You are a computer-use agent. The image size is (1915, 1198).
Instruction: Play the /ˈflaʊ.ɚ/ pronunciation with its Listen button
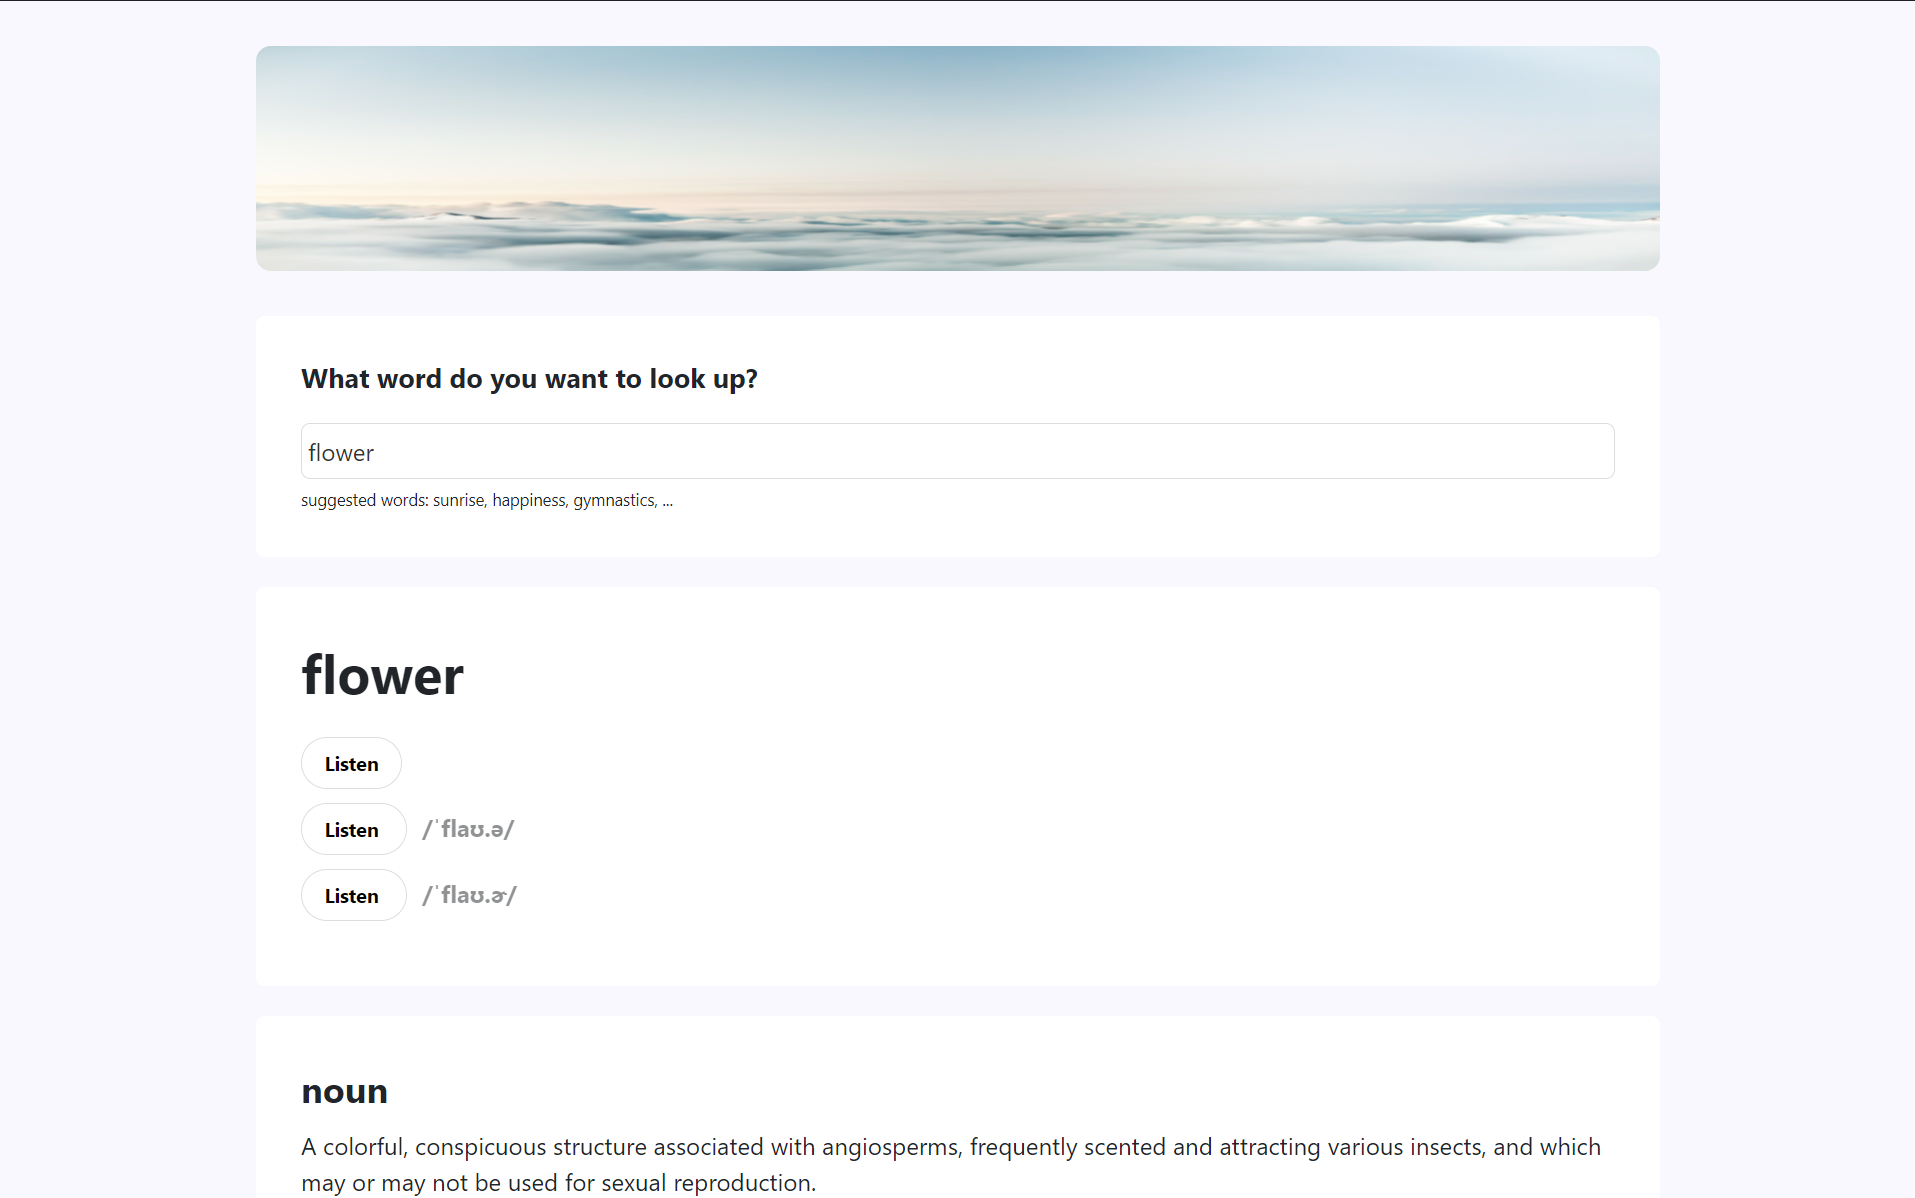coord(353,895)
